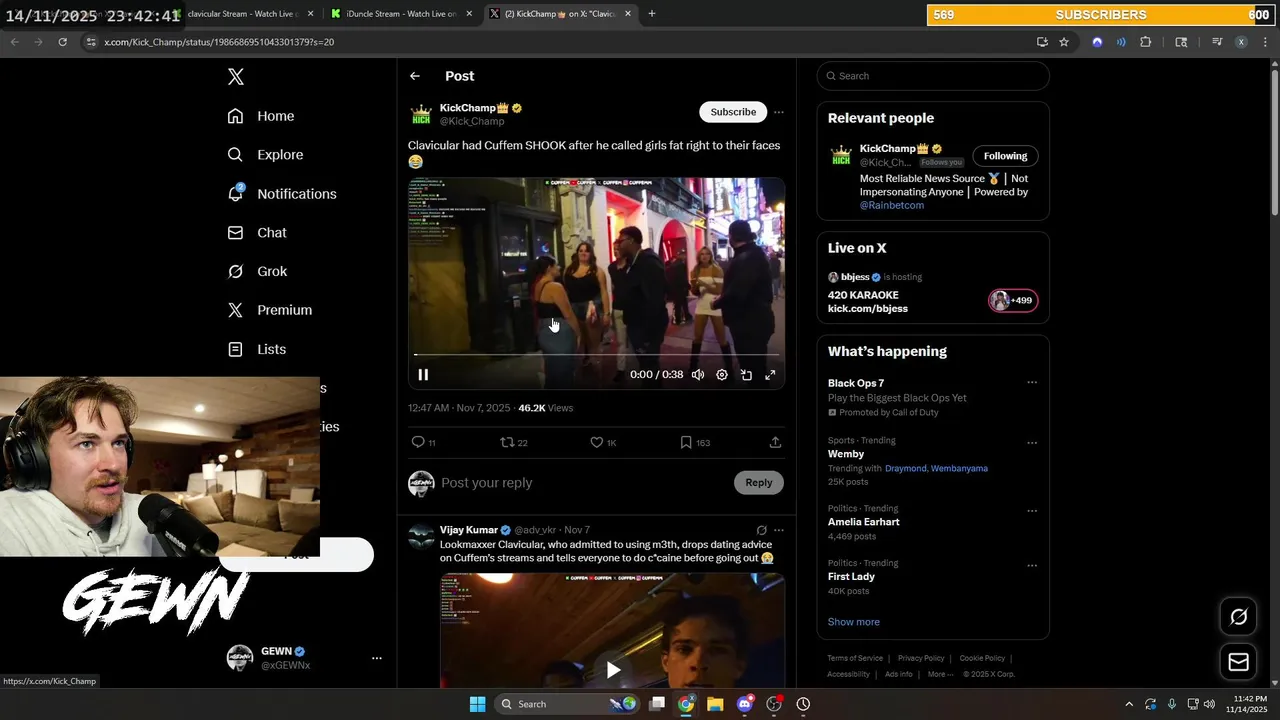This screenshot has height=720, width=1280.
Task: Click the back arrow beside Post
Action: (x=415, y=76)
